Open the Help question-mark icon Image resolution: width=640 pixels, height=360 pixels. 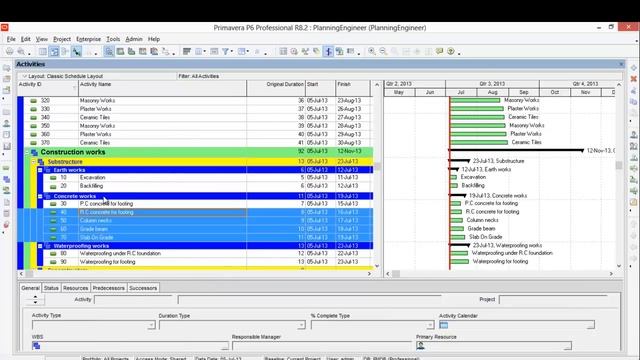pyautogui.click(x=451, y=51)
